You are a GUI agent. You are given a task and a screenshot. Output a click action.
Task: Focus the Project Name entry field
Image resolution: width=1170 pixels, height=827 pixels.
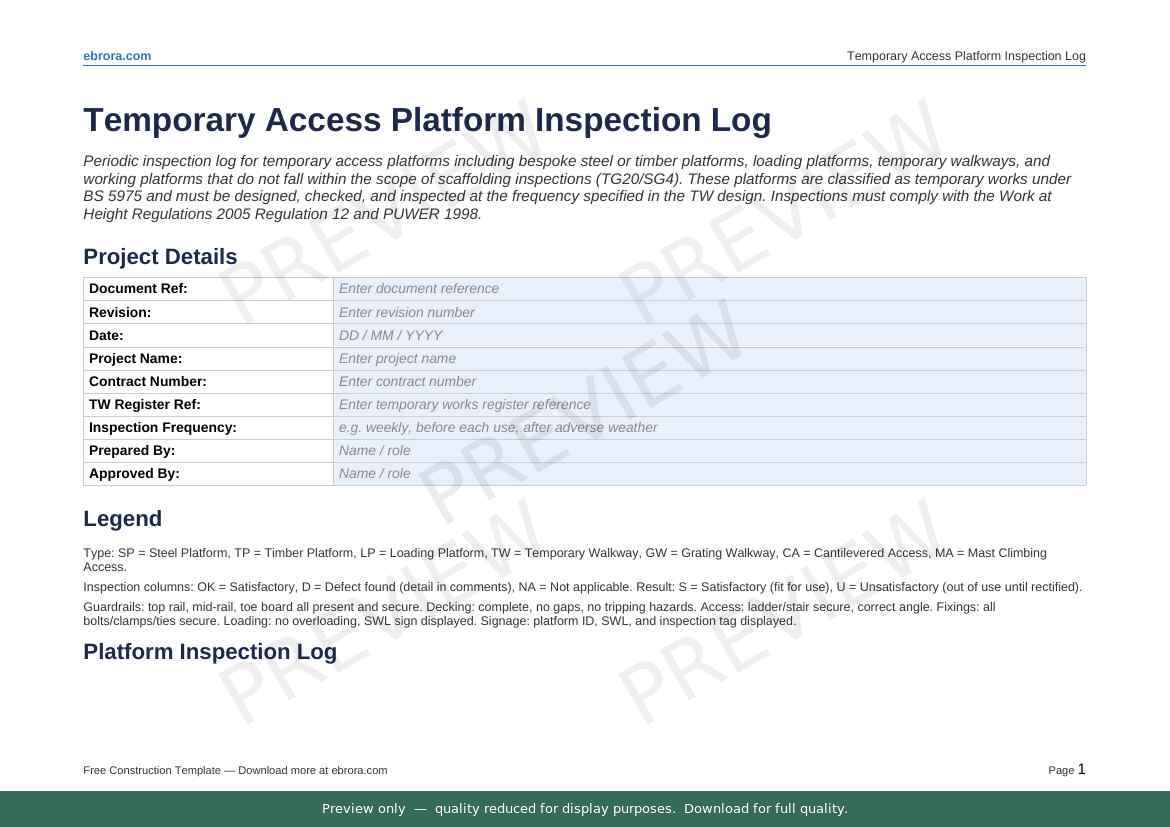tap(708, 358)
